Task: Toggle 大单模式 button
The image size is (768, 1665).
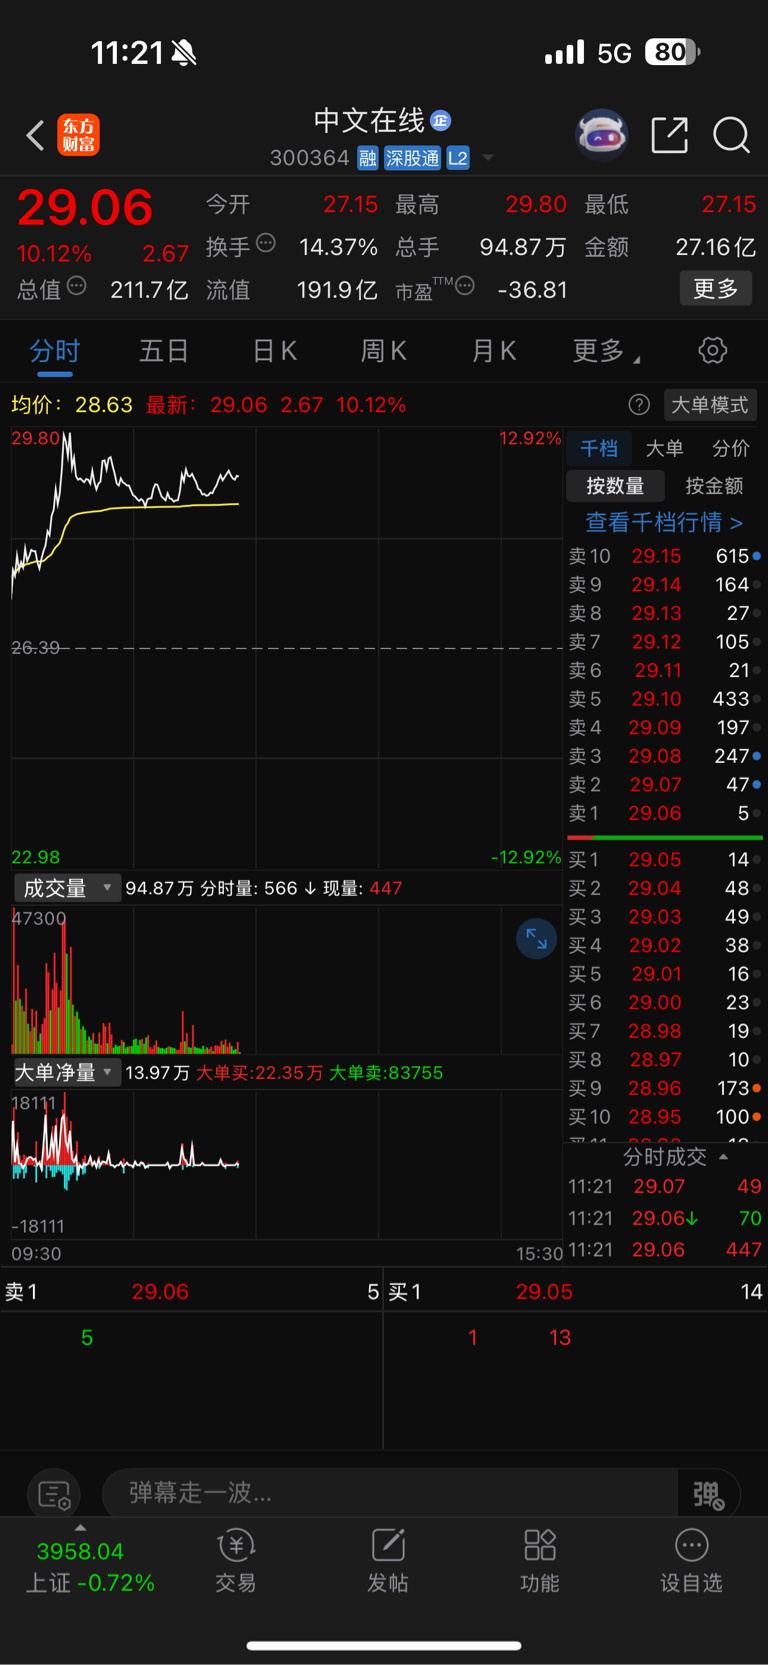Action: coord(710,405)
